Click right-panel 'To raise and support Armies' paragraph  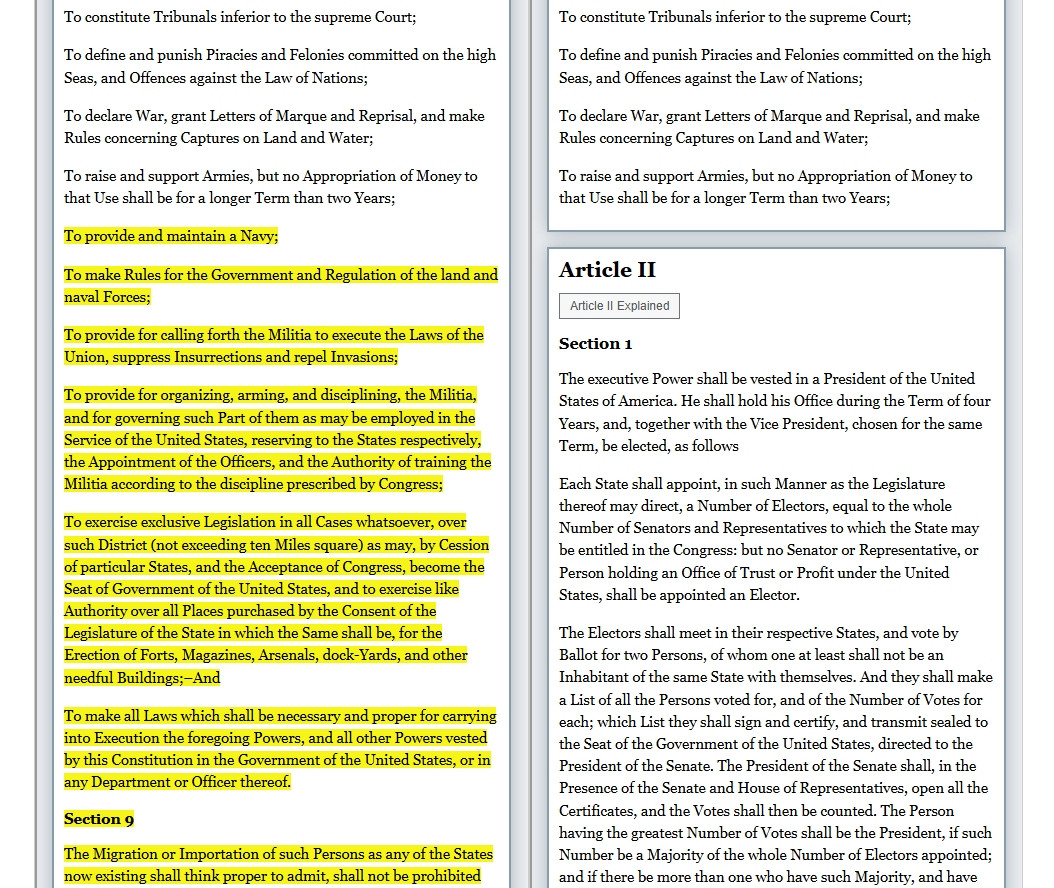point(766,186)
